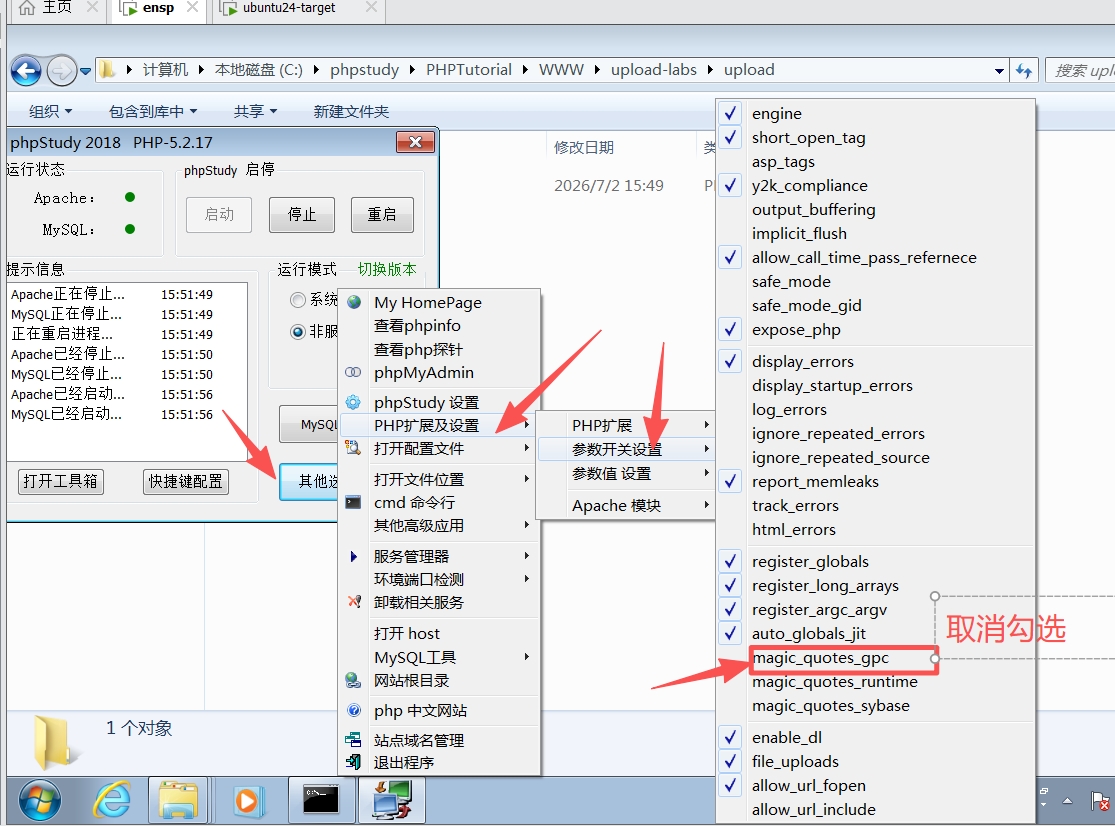Click the 网站根目录 globe icon
Image resolution: width=1115 pixels, height=826 pixels.
pos(353,680)
